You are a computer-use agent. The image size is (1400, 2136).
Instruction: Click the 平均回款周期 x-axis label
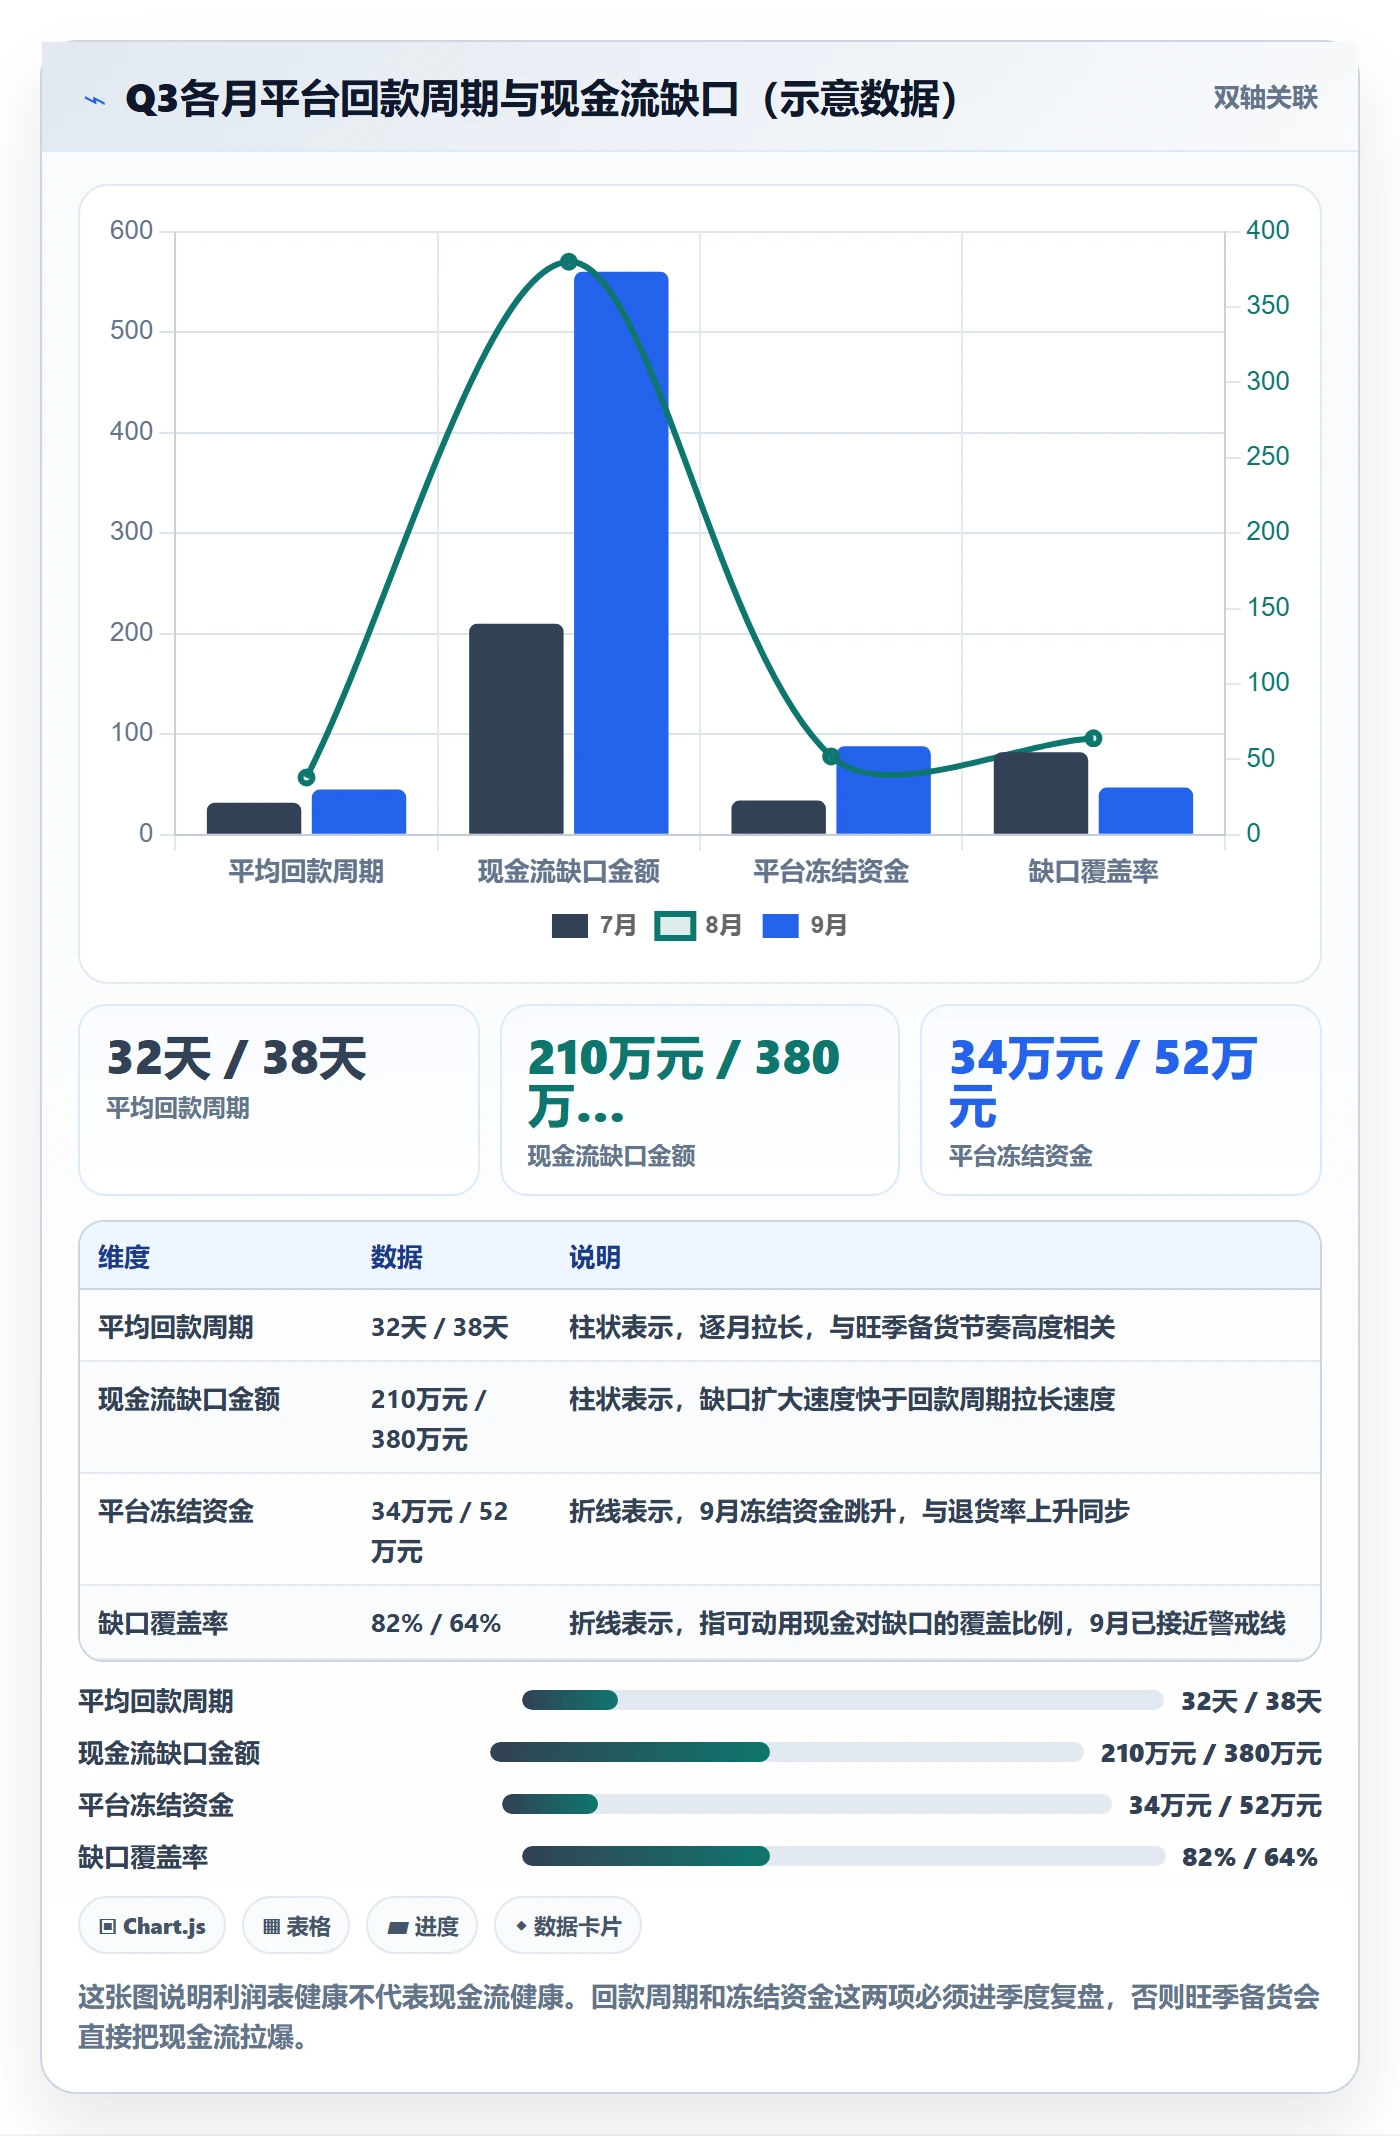(306, 871)
